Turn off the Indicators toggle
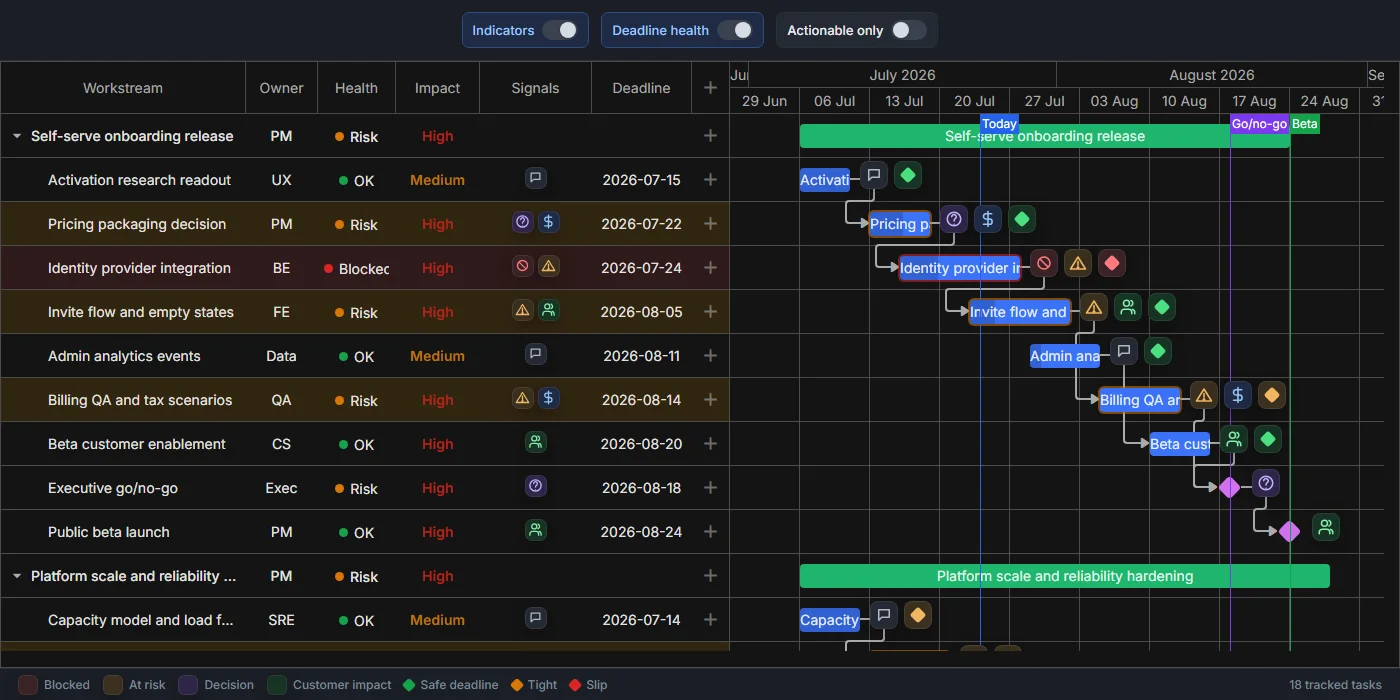This screenshot has height=700, width=1400. click(560, 30)
